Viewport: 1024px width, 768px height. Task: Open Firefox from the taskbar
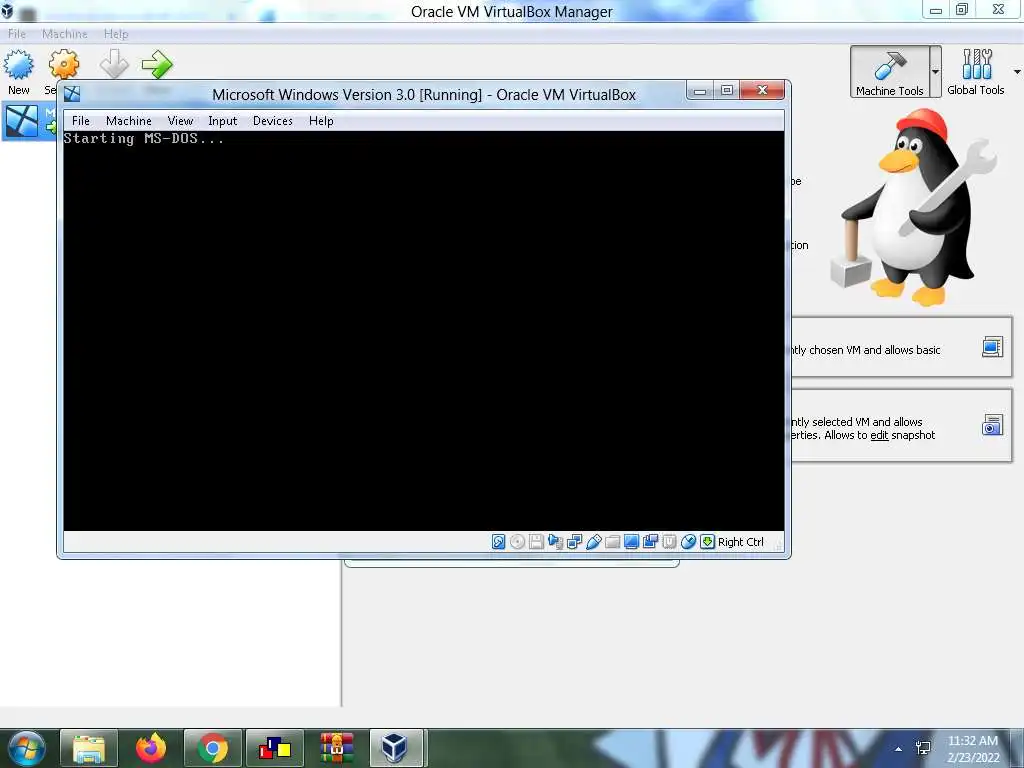(x=151, y=748)
